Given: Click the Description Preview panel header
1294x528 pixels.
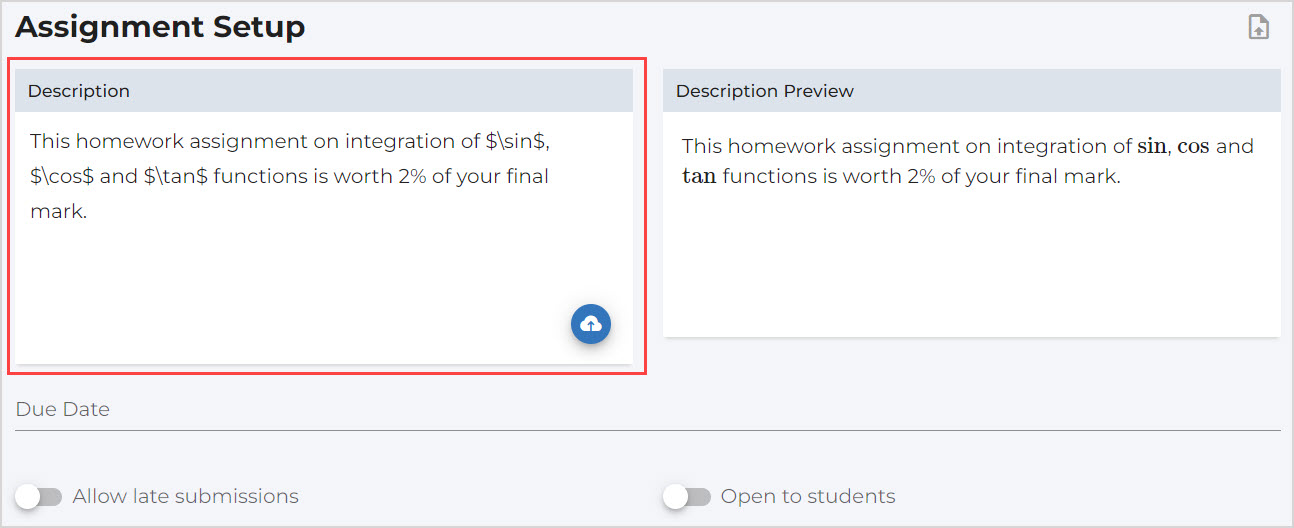Looking at the screenshot, I should pos(971,91).
